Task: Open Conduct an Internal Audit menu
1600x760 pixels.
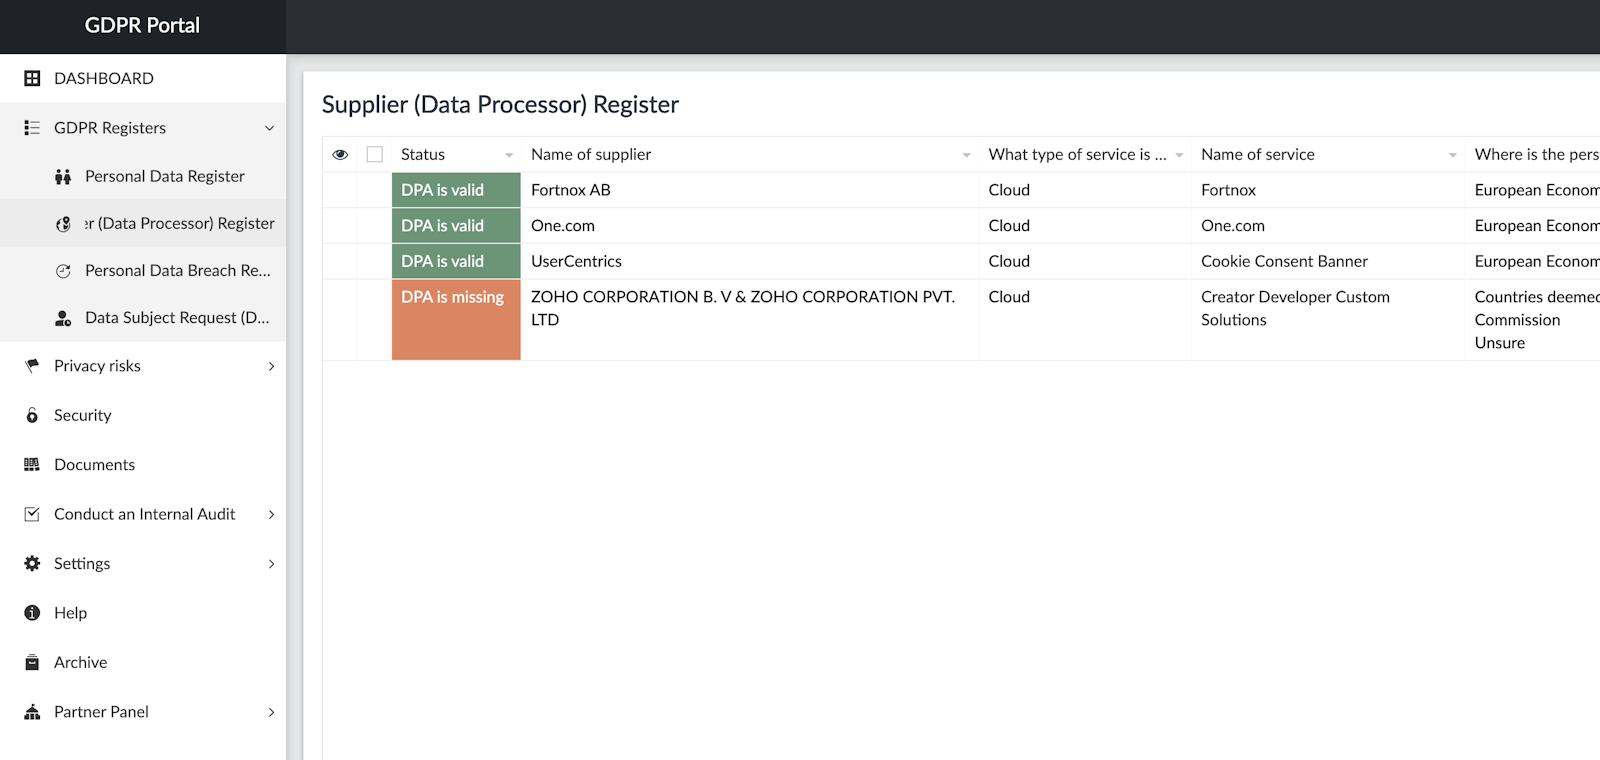Action: pyautogui.click(x=145, y=514)
